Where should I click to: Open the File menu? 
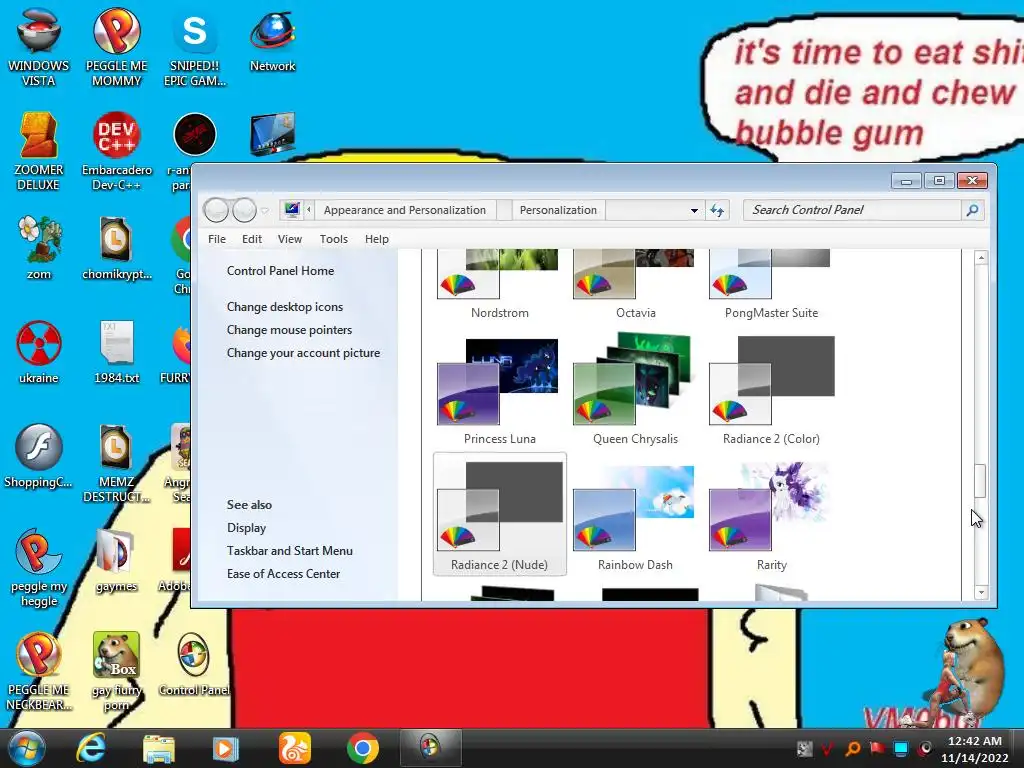point(217,239)
